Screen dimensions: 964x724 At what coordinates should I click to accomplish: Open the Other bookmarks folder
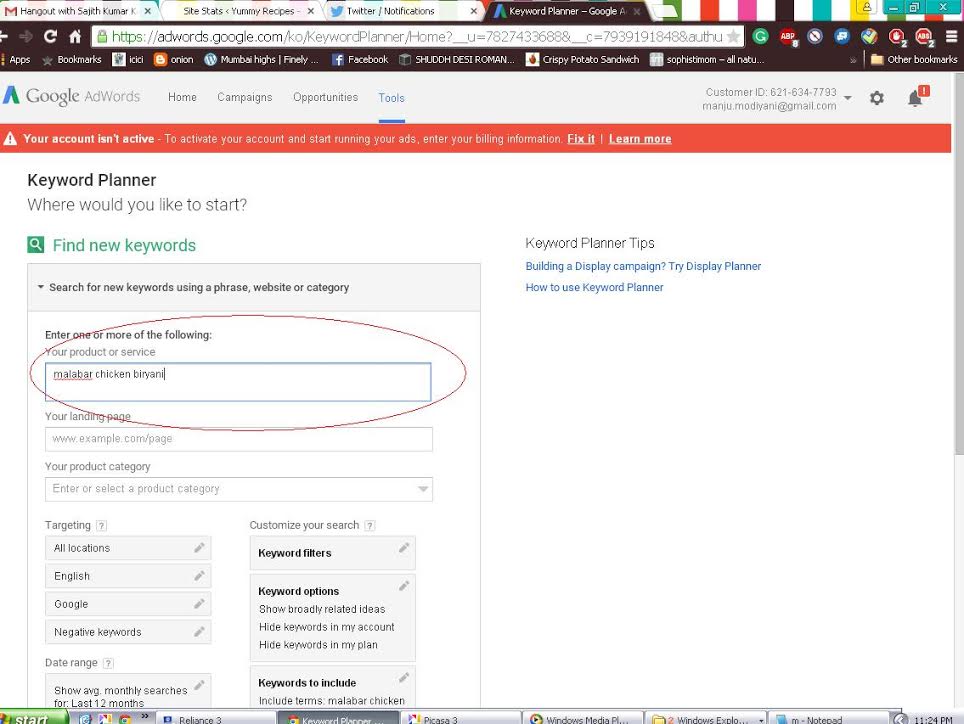coord(914,60)
